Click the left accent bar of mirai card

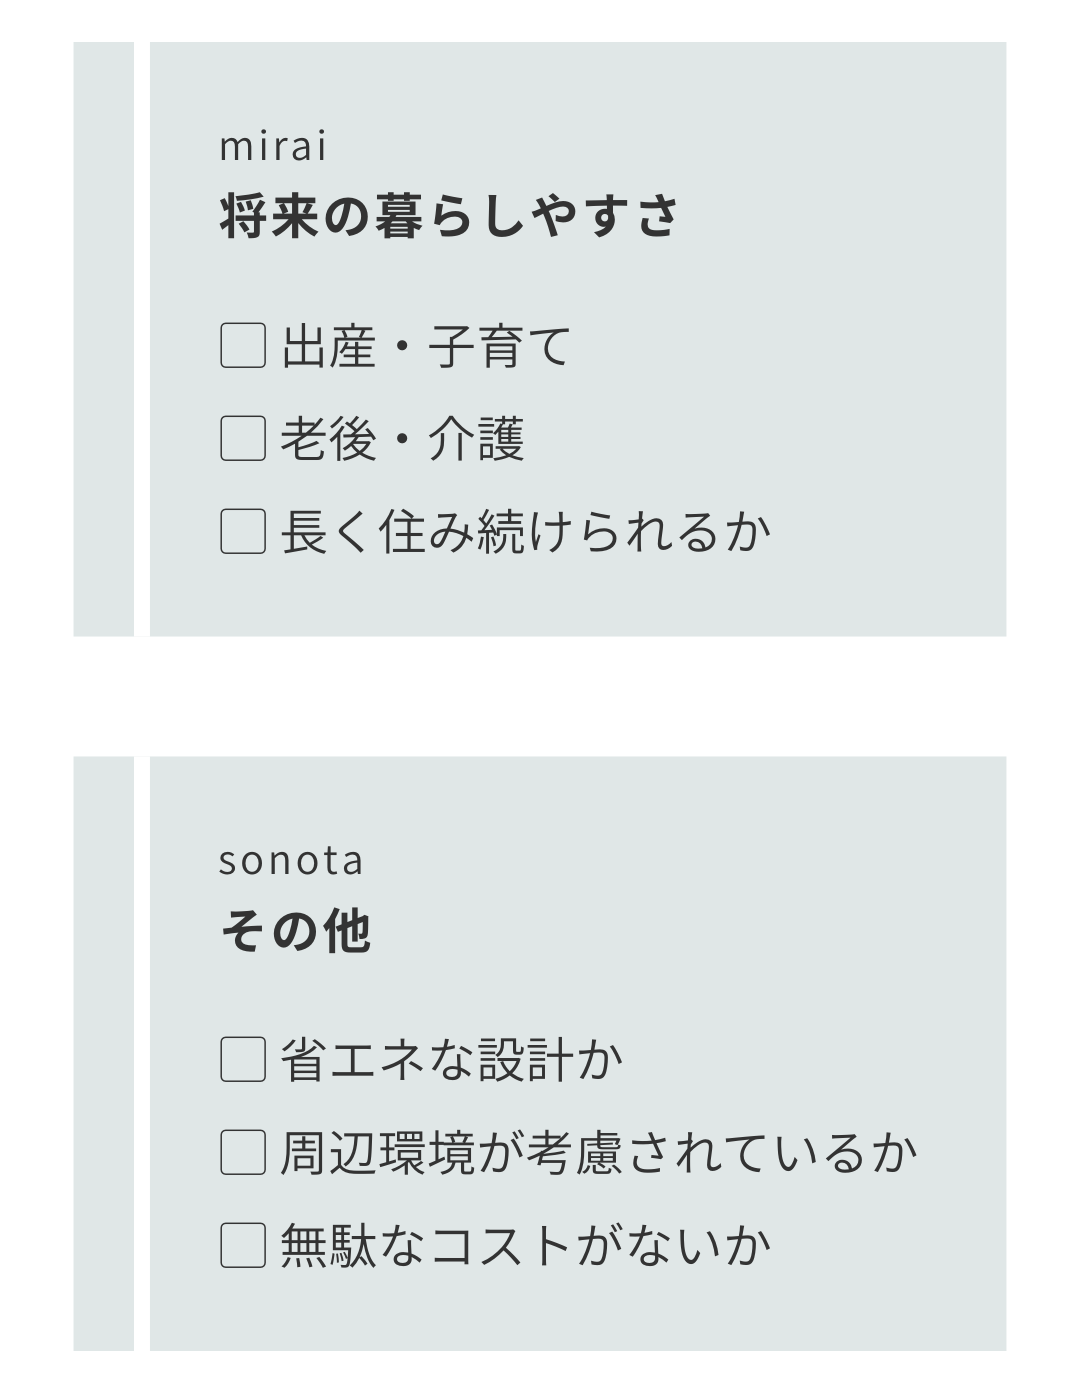pos(103,339)
